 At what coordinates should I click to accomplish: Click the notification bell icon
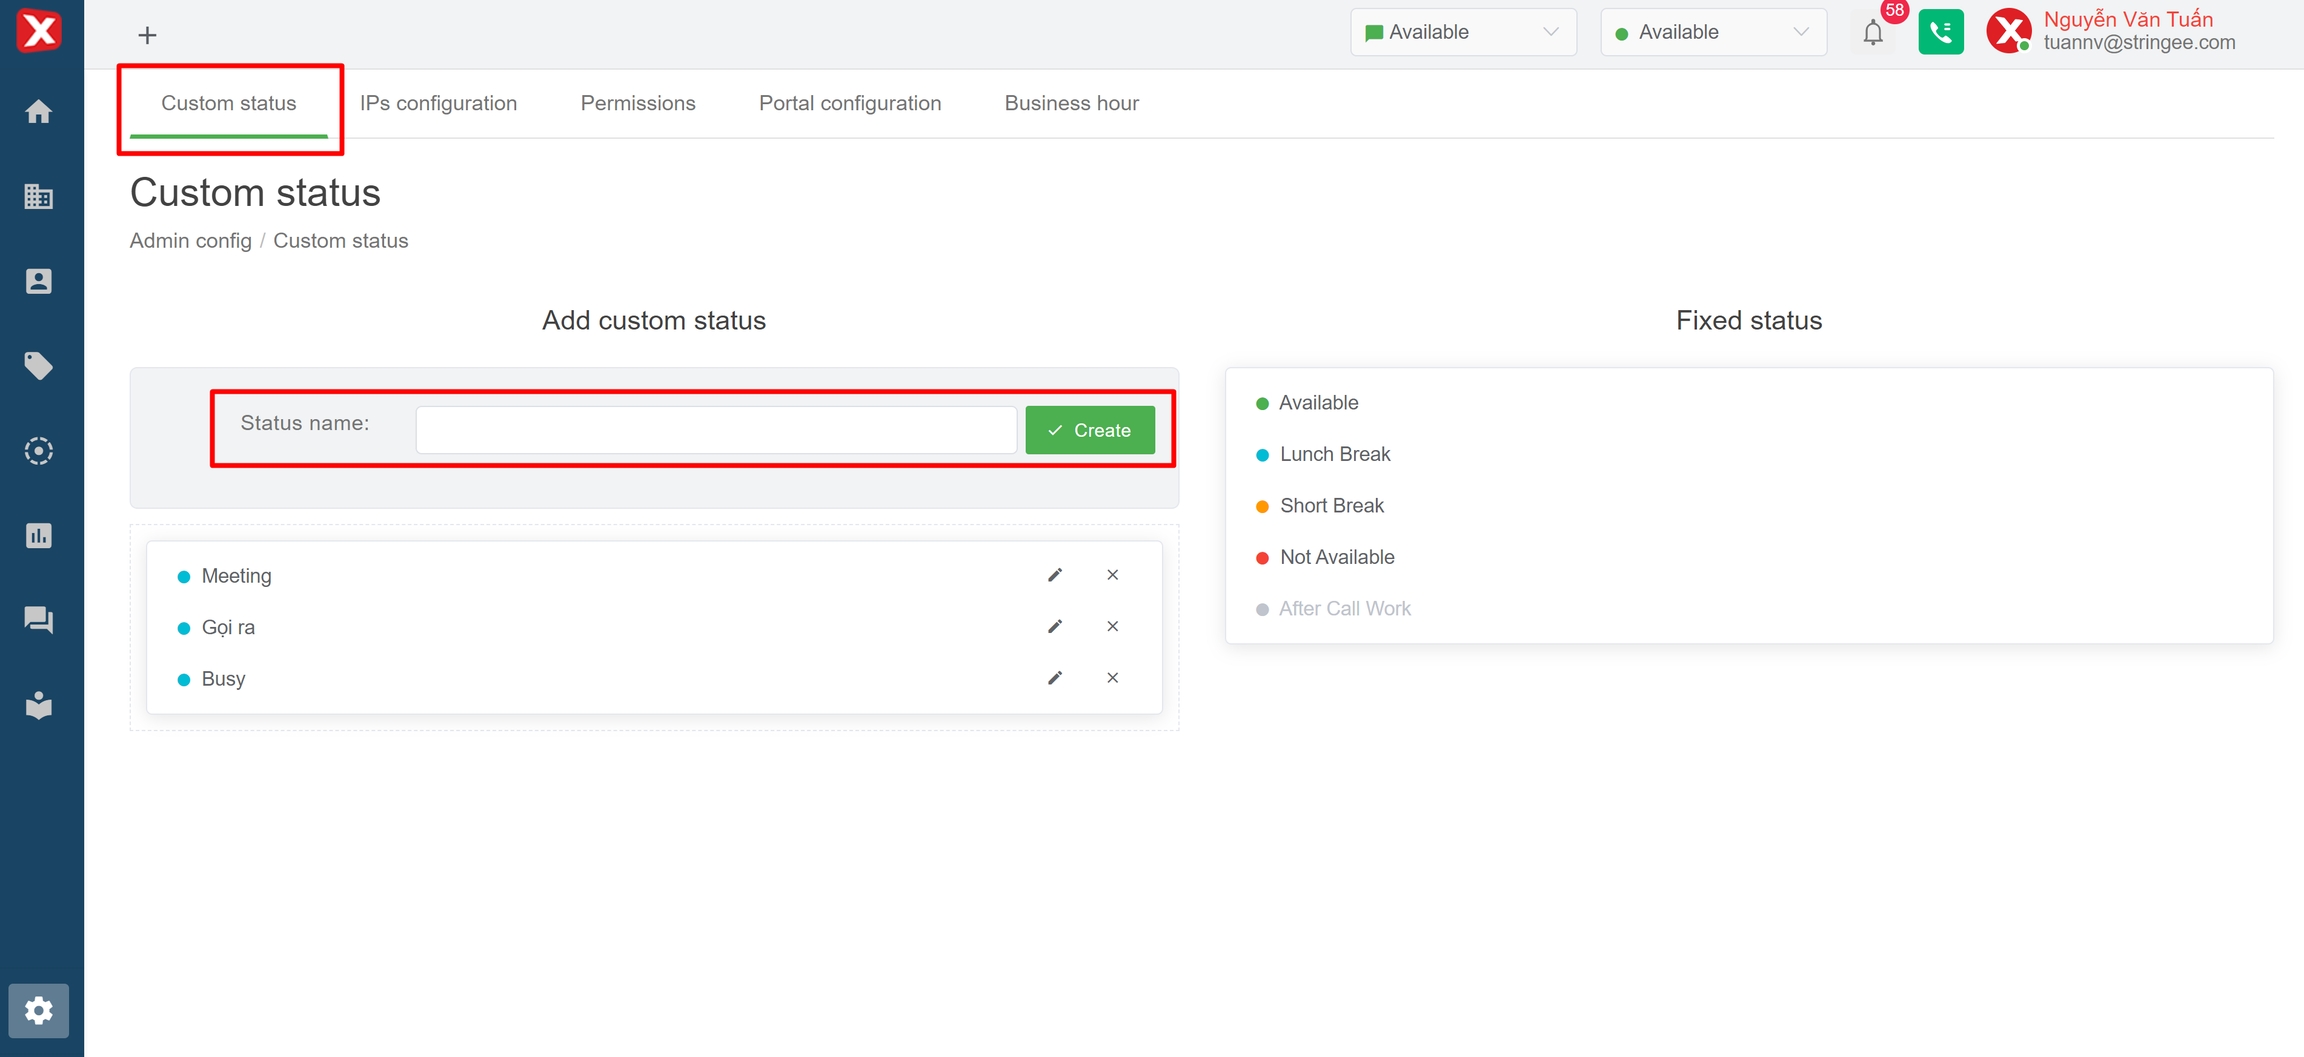point(1872,33)
